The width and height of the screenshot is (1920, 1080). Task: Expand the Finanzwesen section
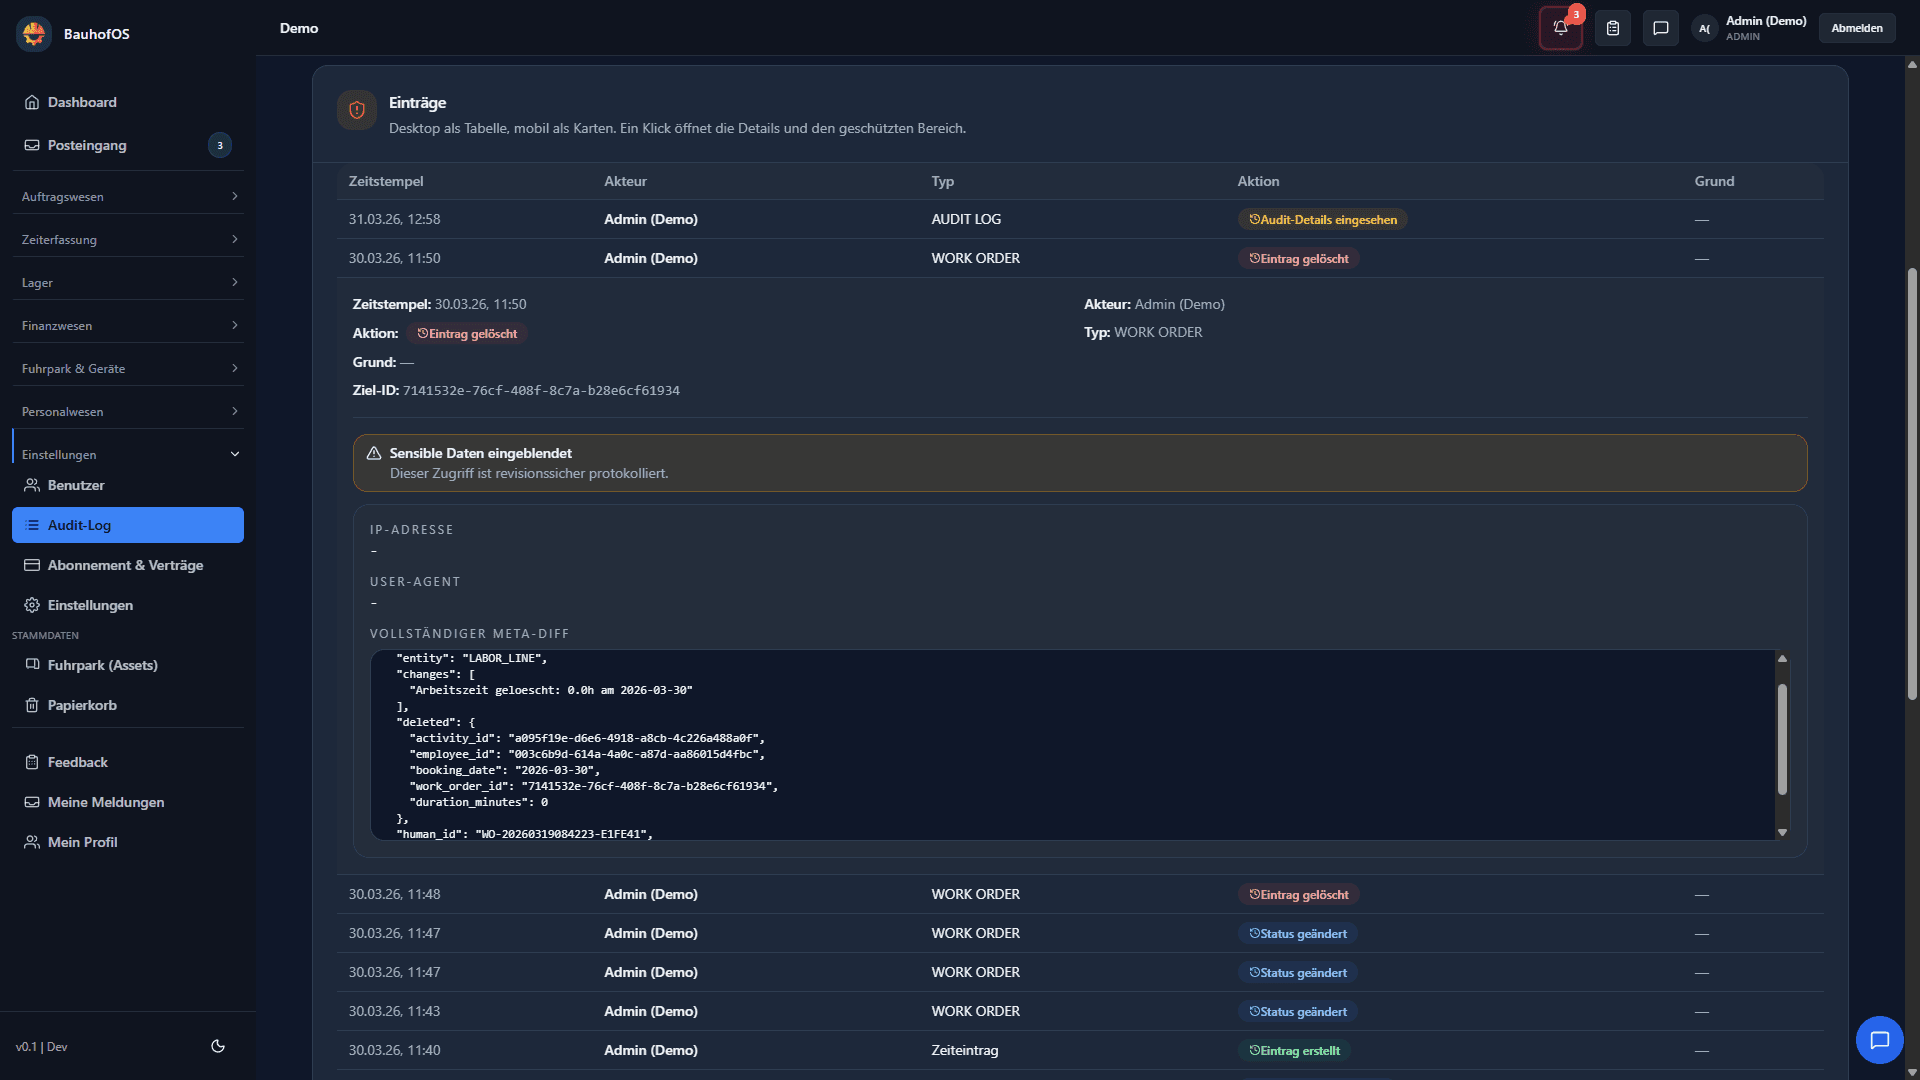128,325
